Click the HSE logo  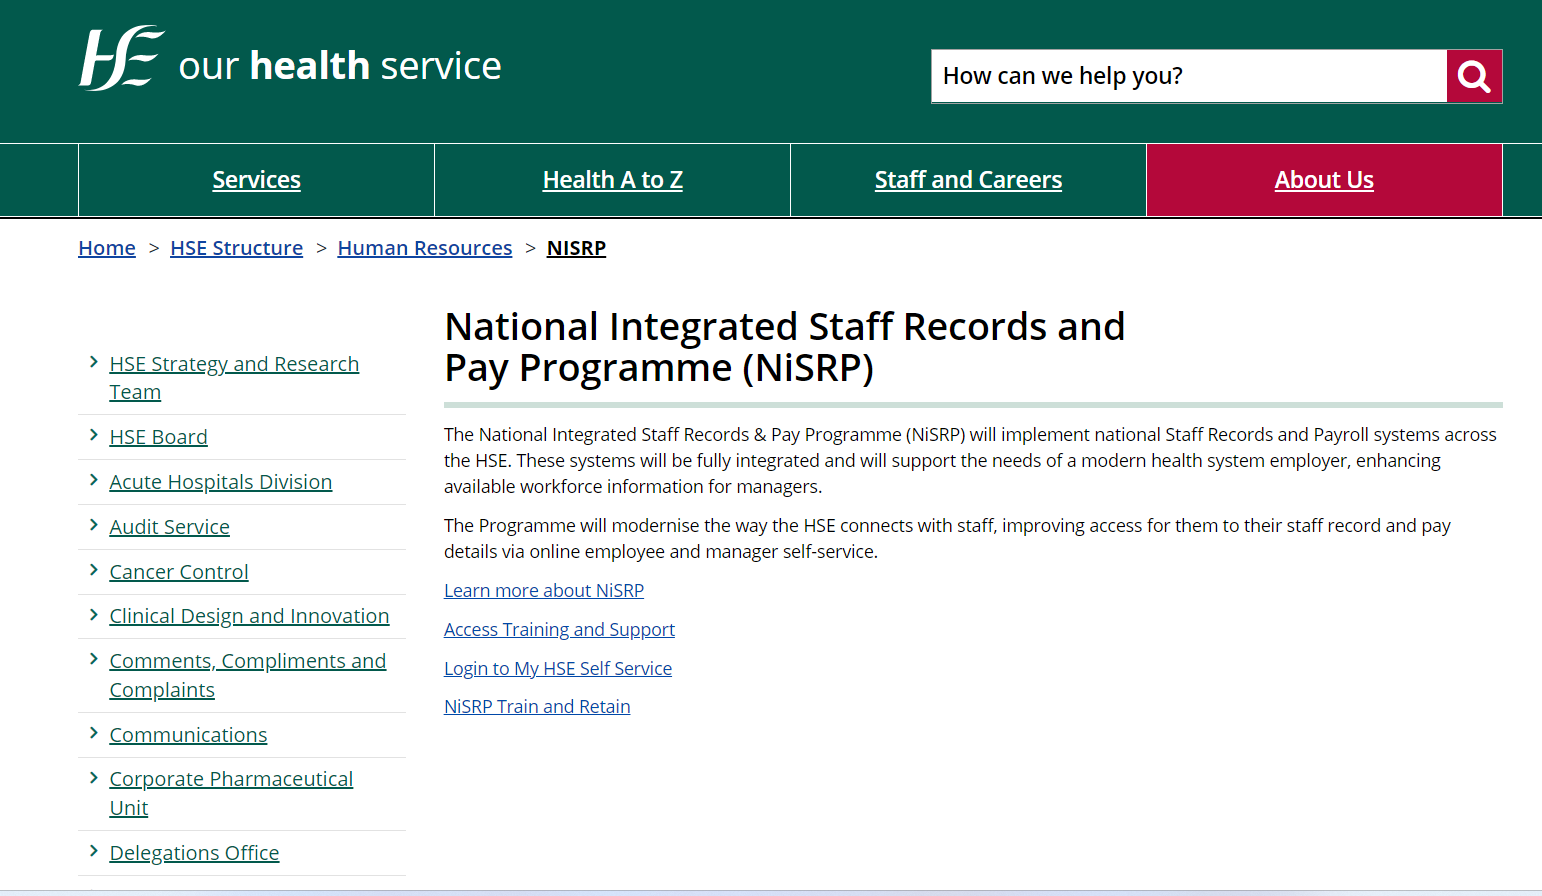pyautogui.click(x=121, y=58)
